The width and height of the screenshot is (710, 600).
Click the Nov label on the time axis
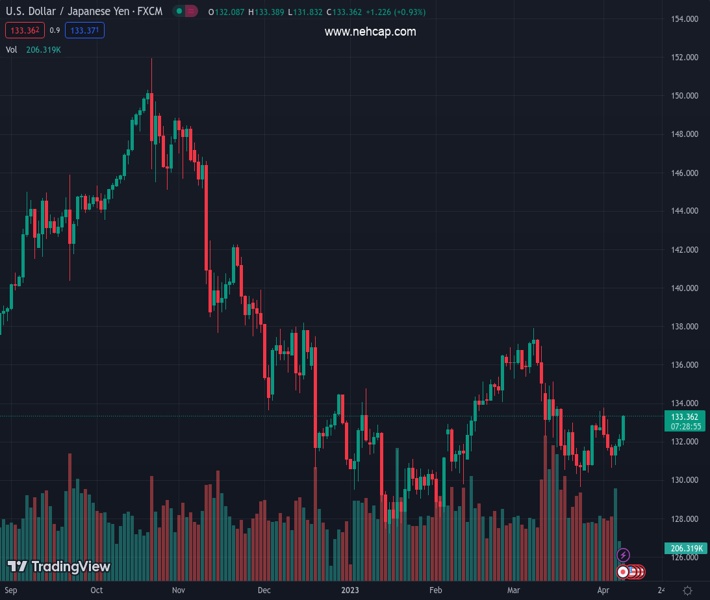pos(178,591)
